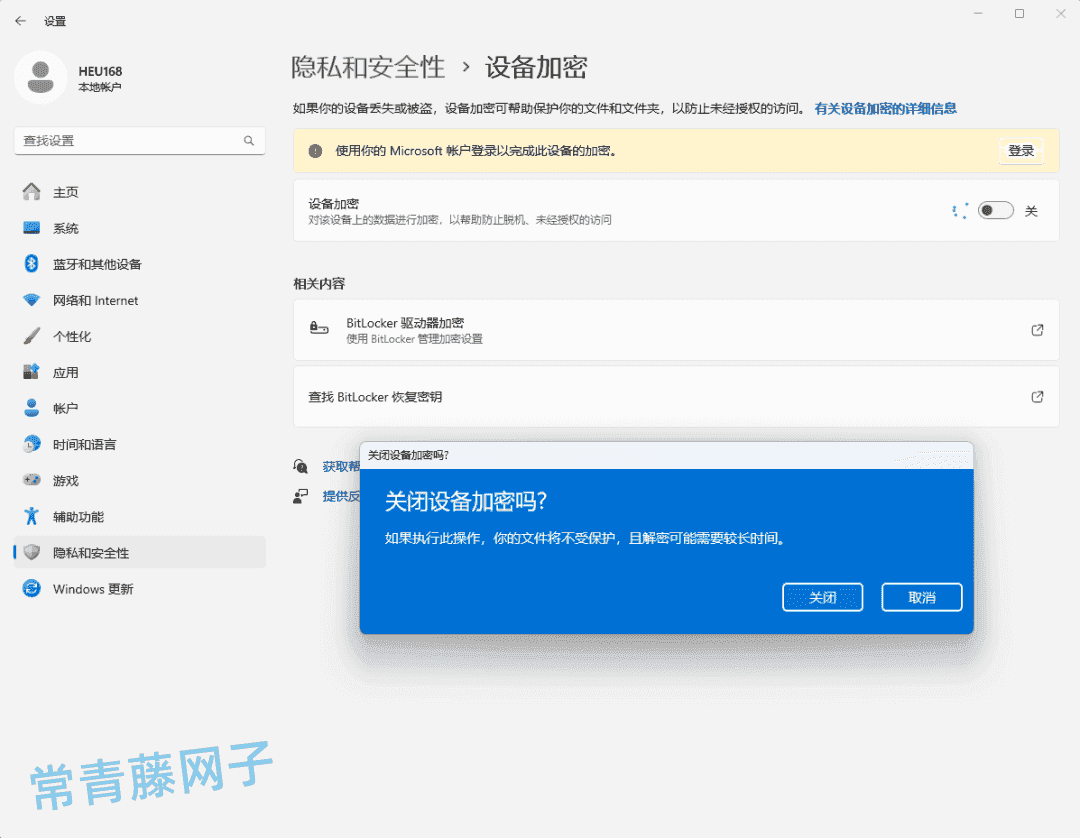Click the 登录 button in yellow banner
The image size is (1080, 838).
1021,151
